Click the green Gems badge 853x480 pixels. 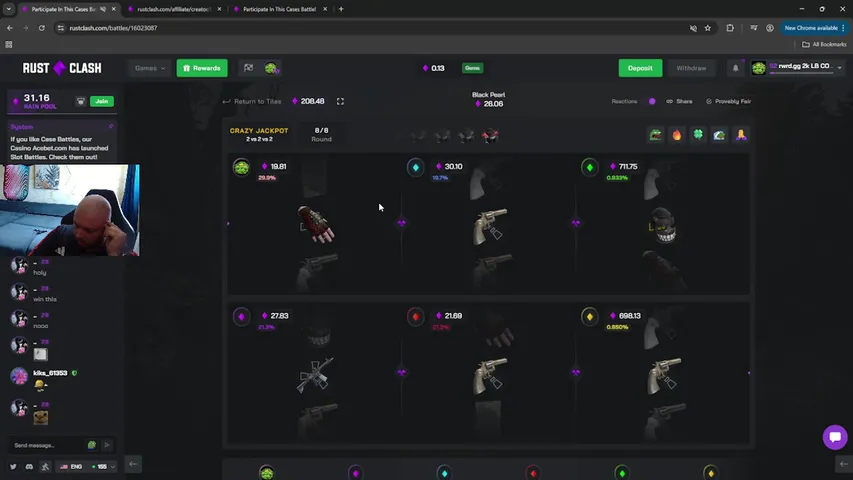coord(472,68)
